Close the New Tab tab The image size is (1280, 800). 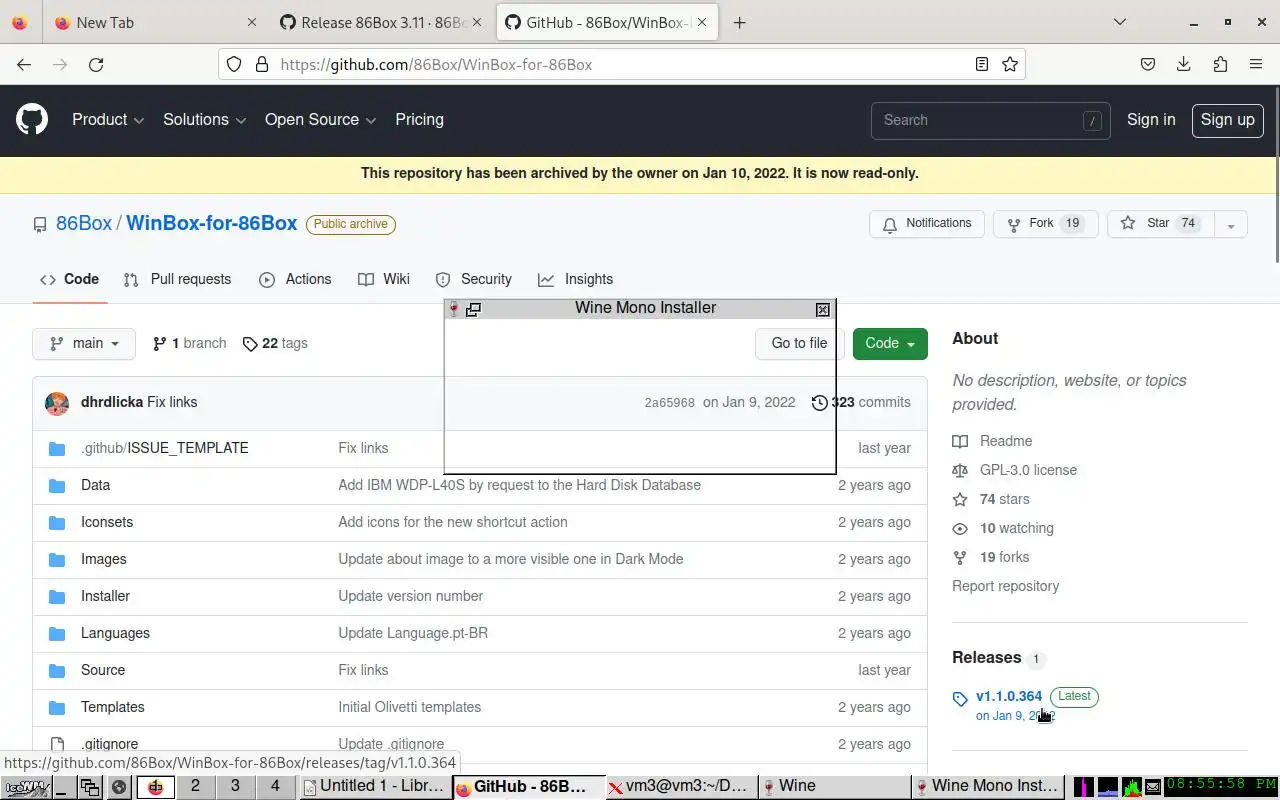click(x=252, y=22)
